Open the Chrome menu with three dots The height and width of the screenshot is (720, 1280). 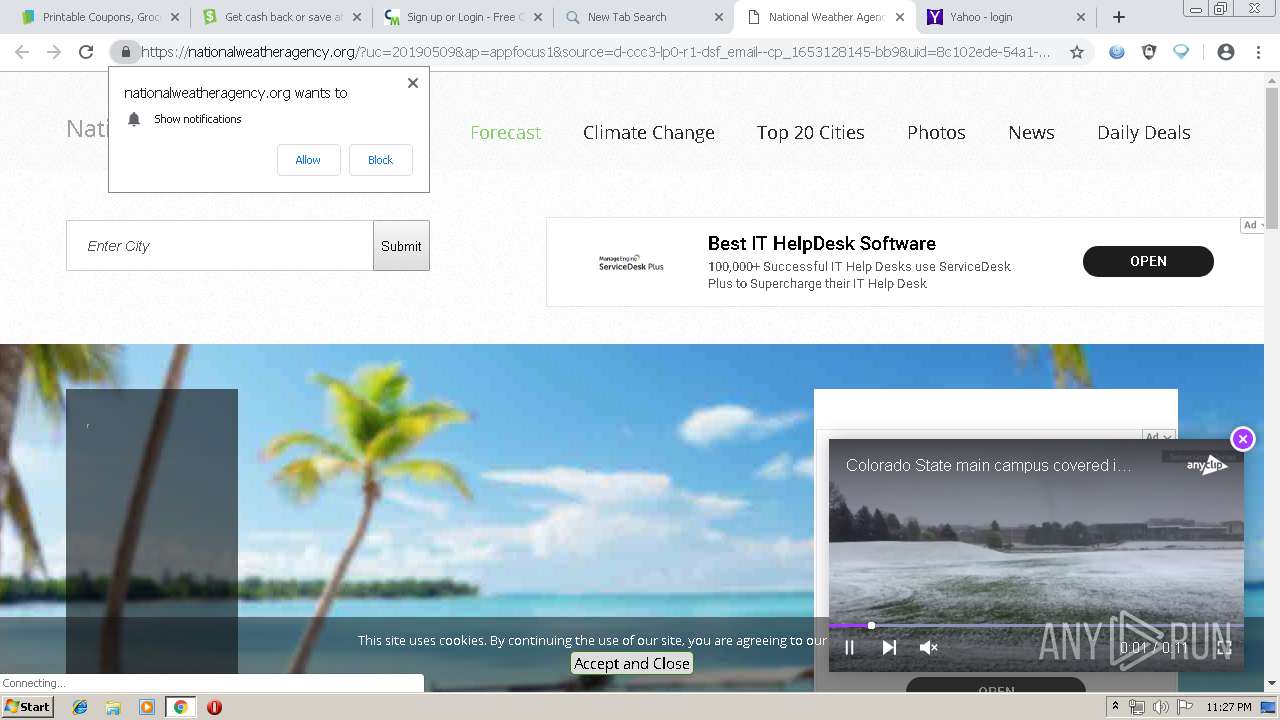click(x=1258, y=52)
